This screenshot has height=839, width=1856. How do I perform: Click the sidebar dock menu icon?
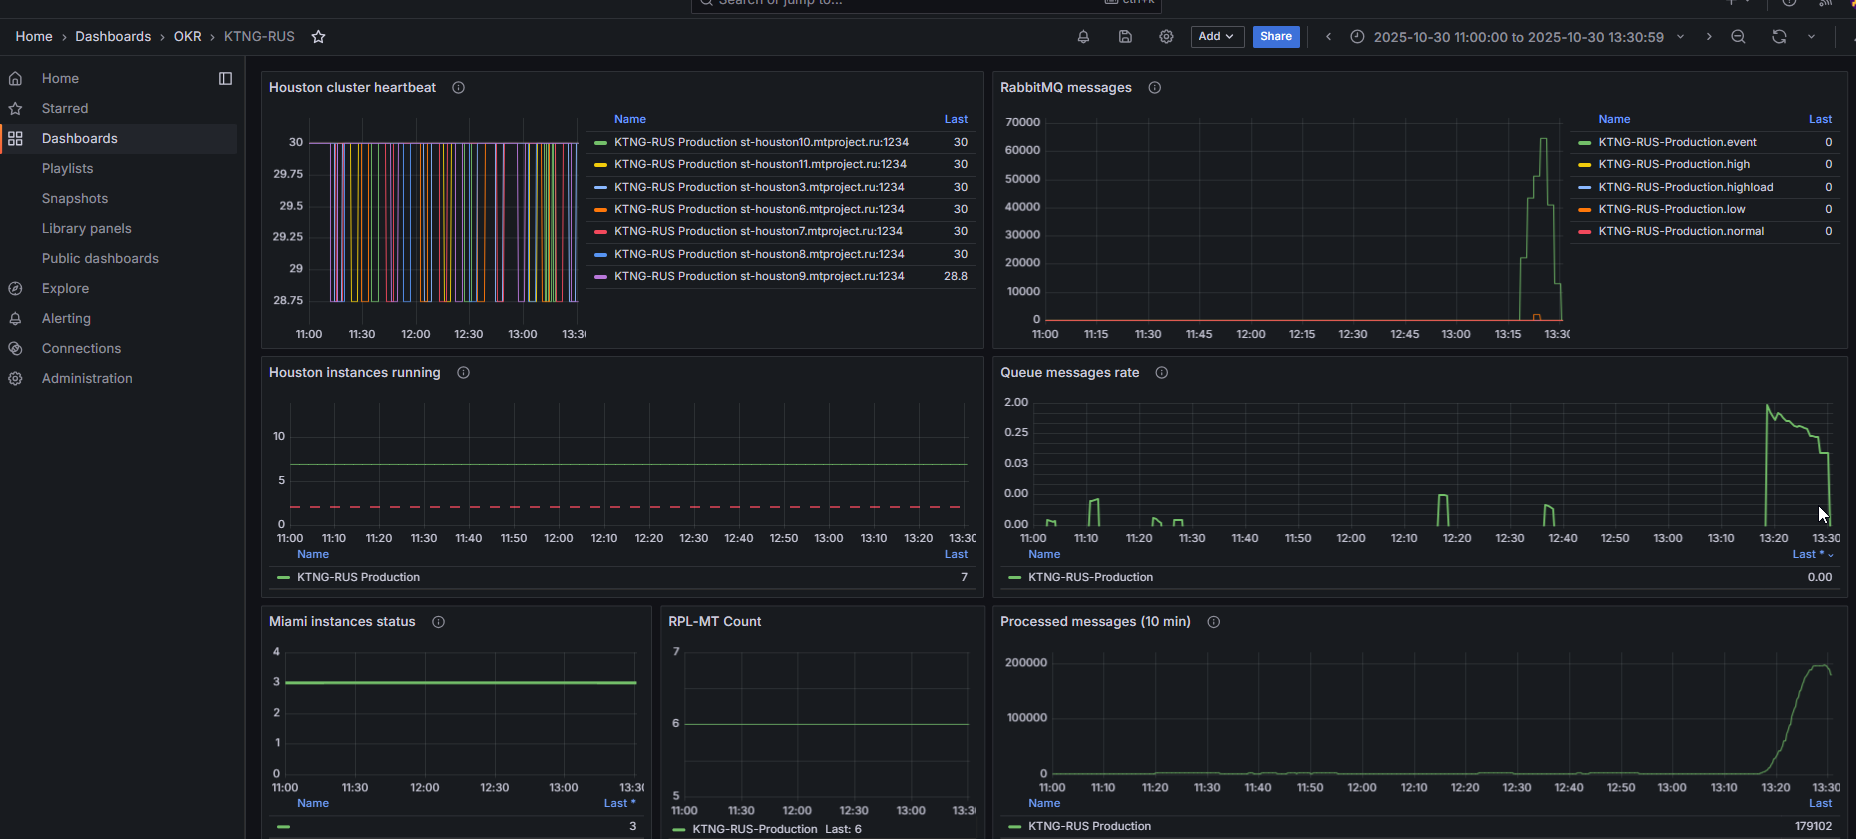pyautogui.click(x=225, y=78)
